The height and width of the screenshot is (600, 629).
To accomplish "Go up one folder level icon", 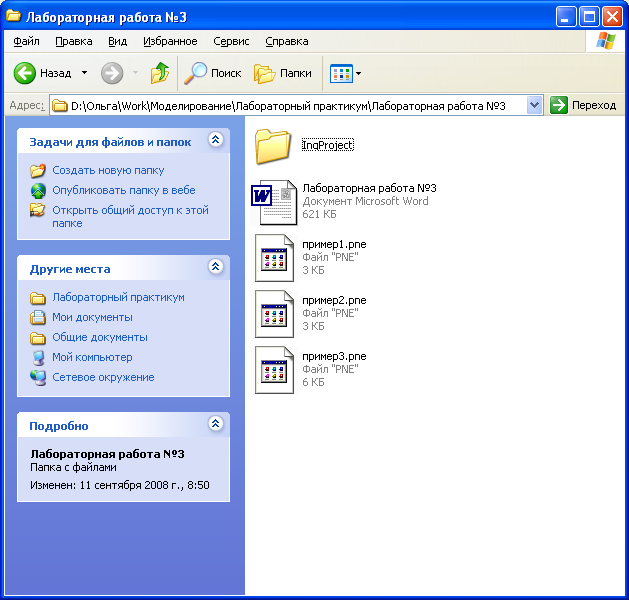I will pyautogui.click(x=160, y=73).
